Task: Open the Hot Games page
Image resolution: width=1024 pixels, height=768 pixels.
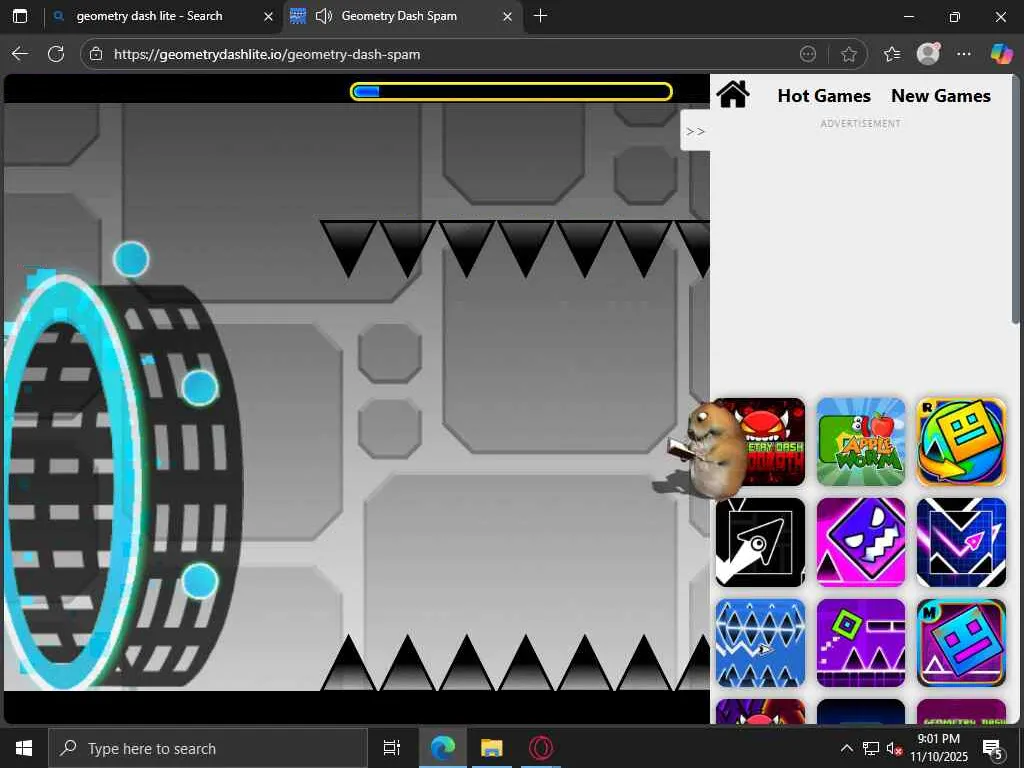Action: coord(824,96)
